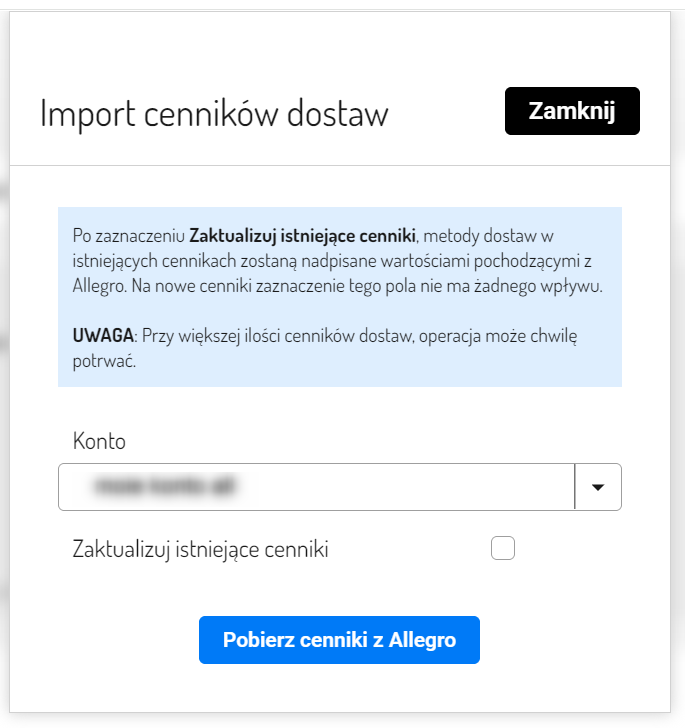Click the blurred account name in Konto
Viewport: 685px width, 728px height.
(x=165, y=486)
